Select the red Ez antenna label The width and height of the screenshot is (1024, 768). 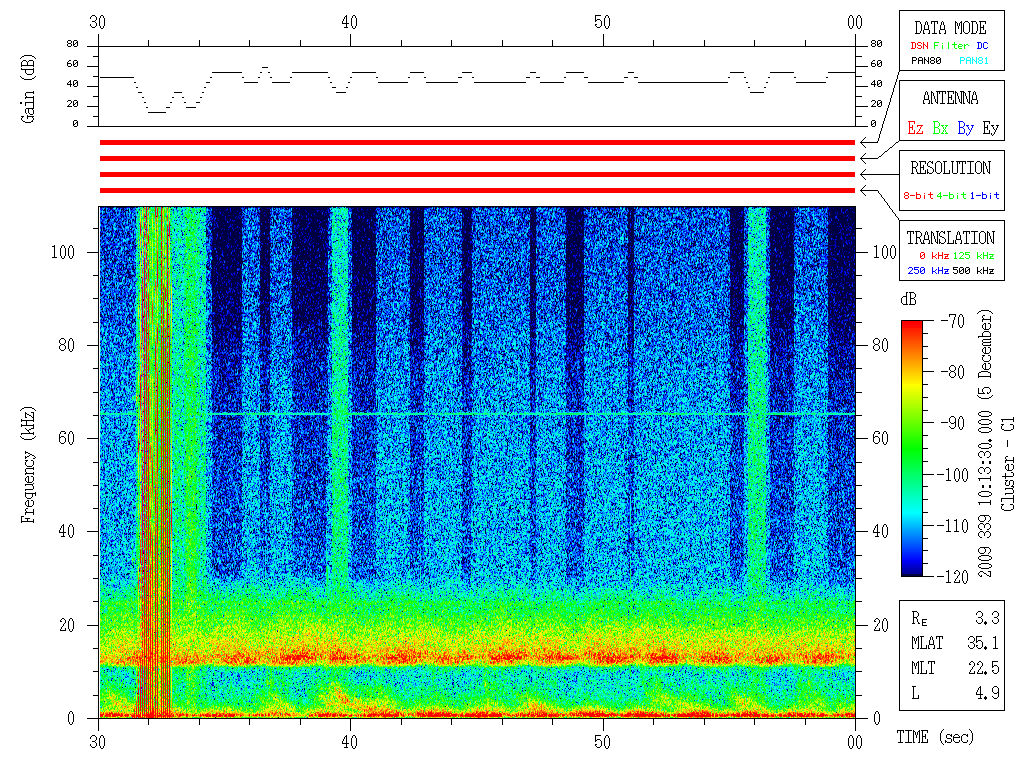915,128
